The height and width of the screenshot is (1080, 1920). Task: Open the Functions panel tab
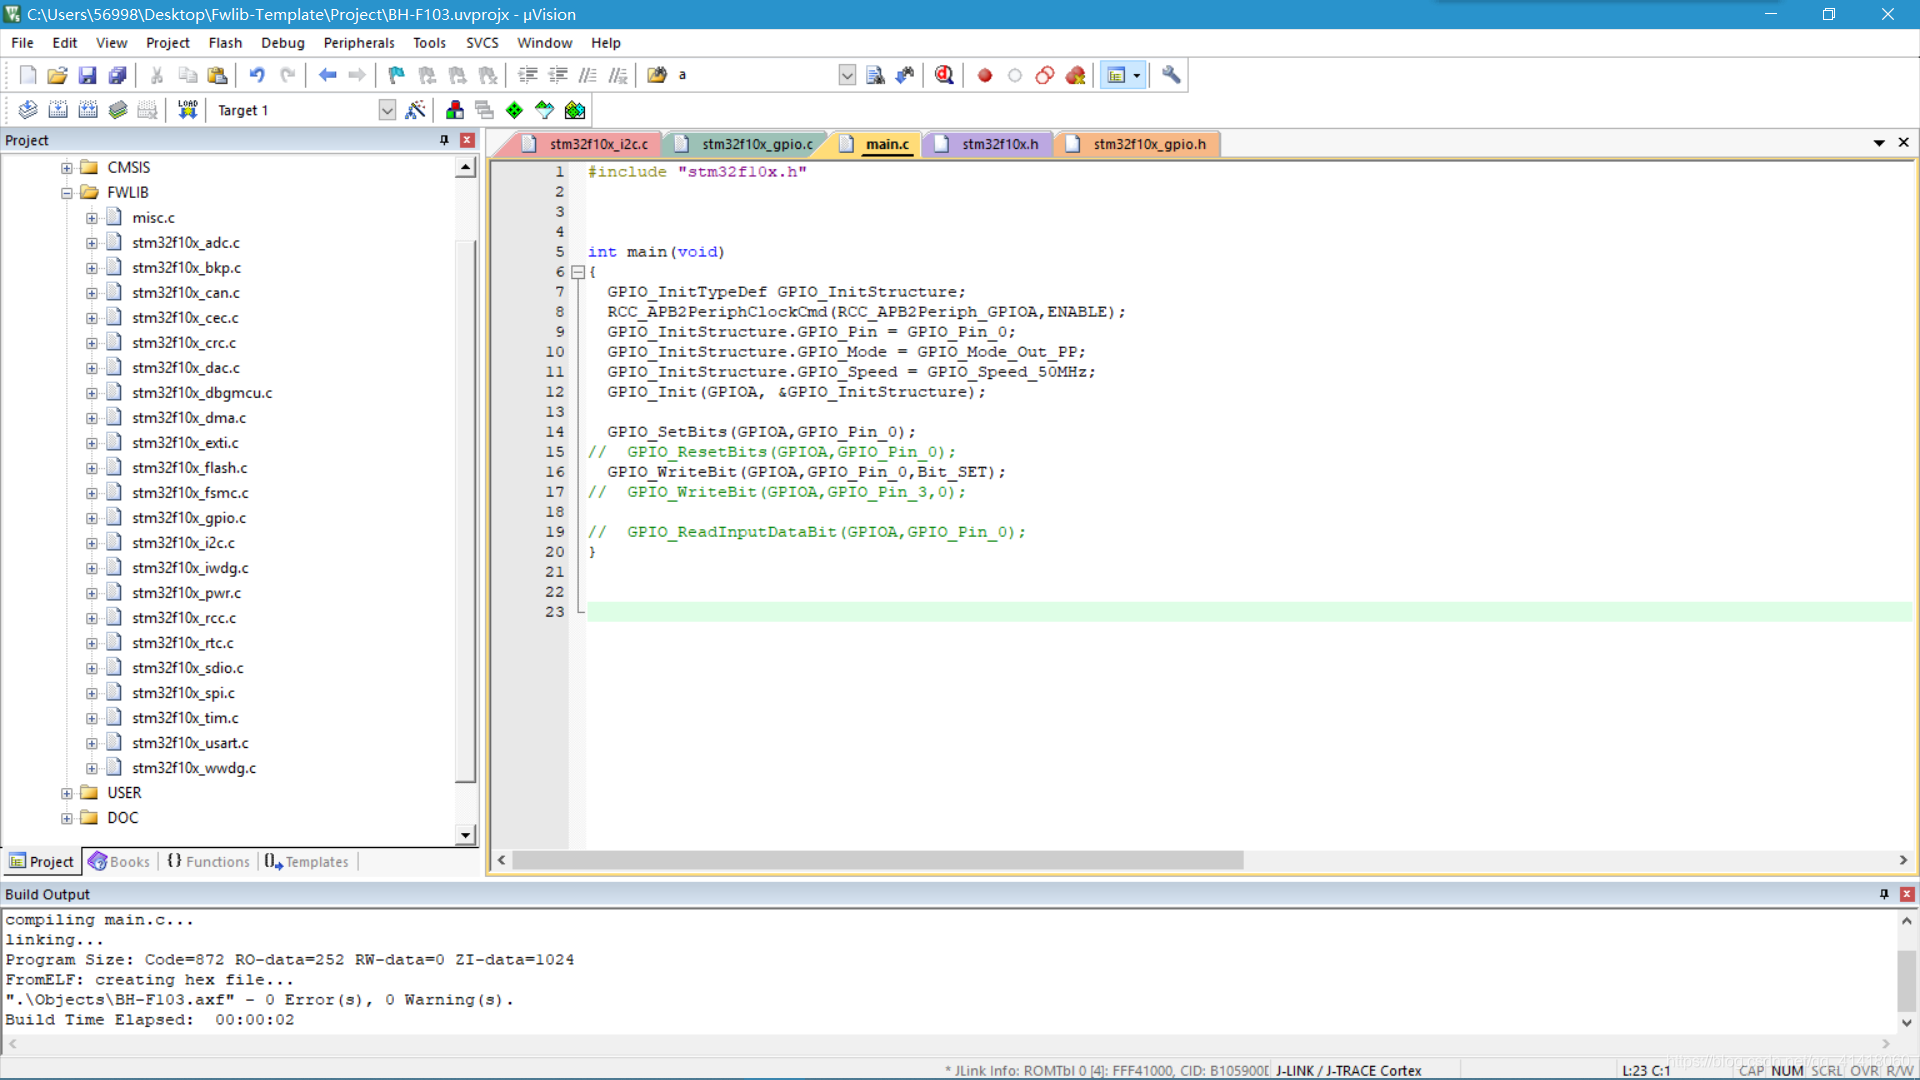[x=208, y=862]
